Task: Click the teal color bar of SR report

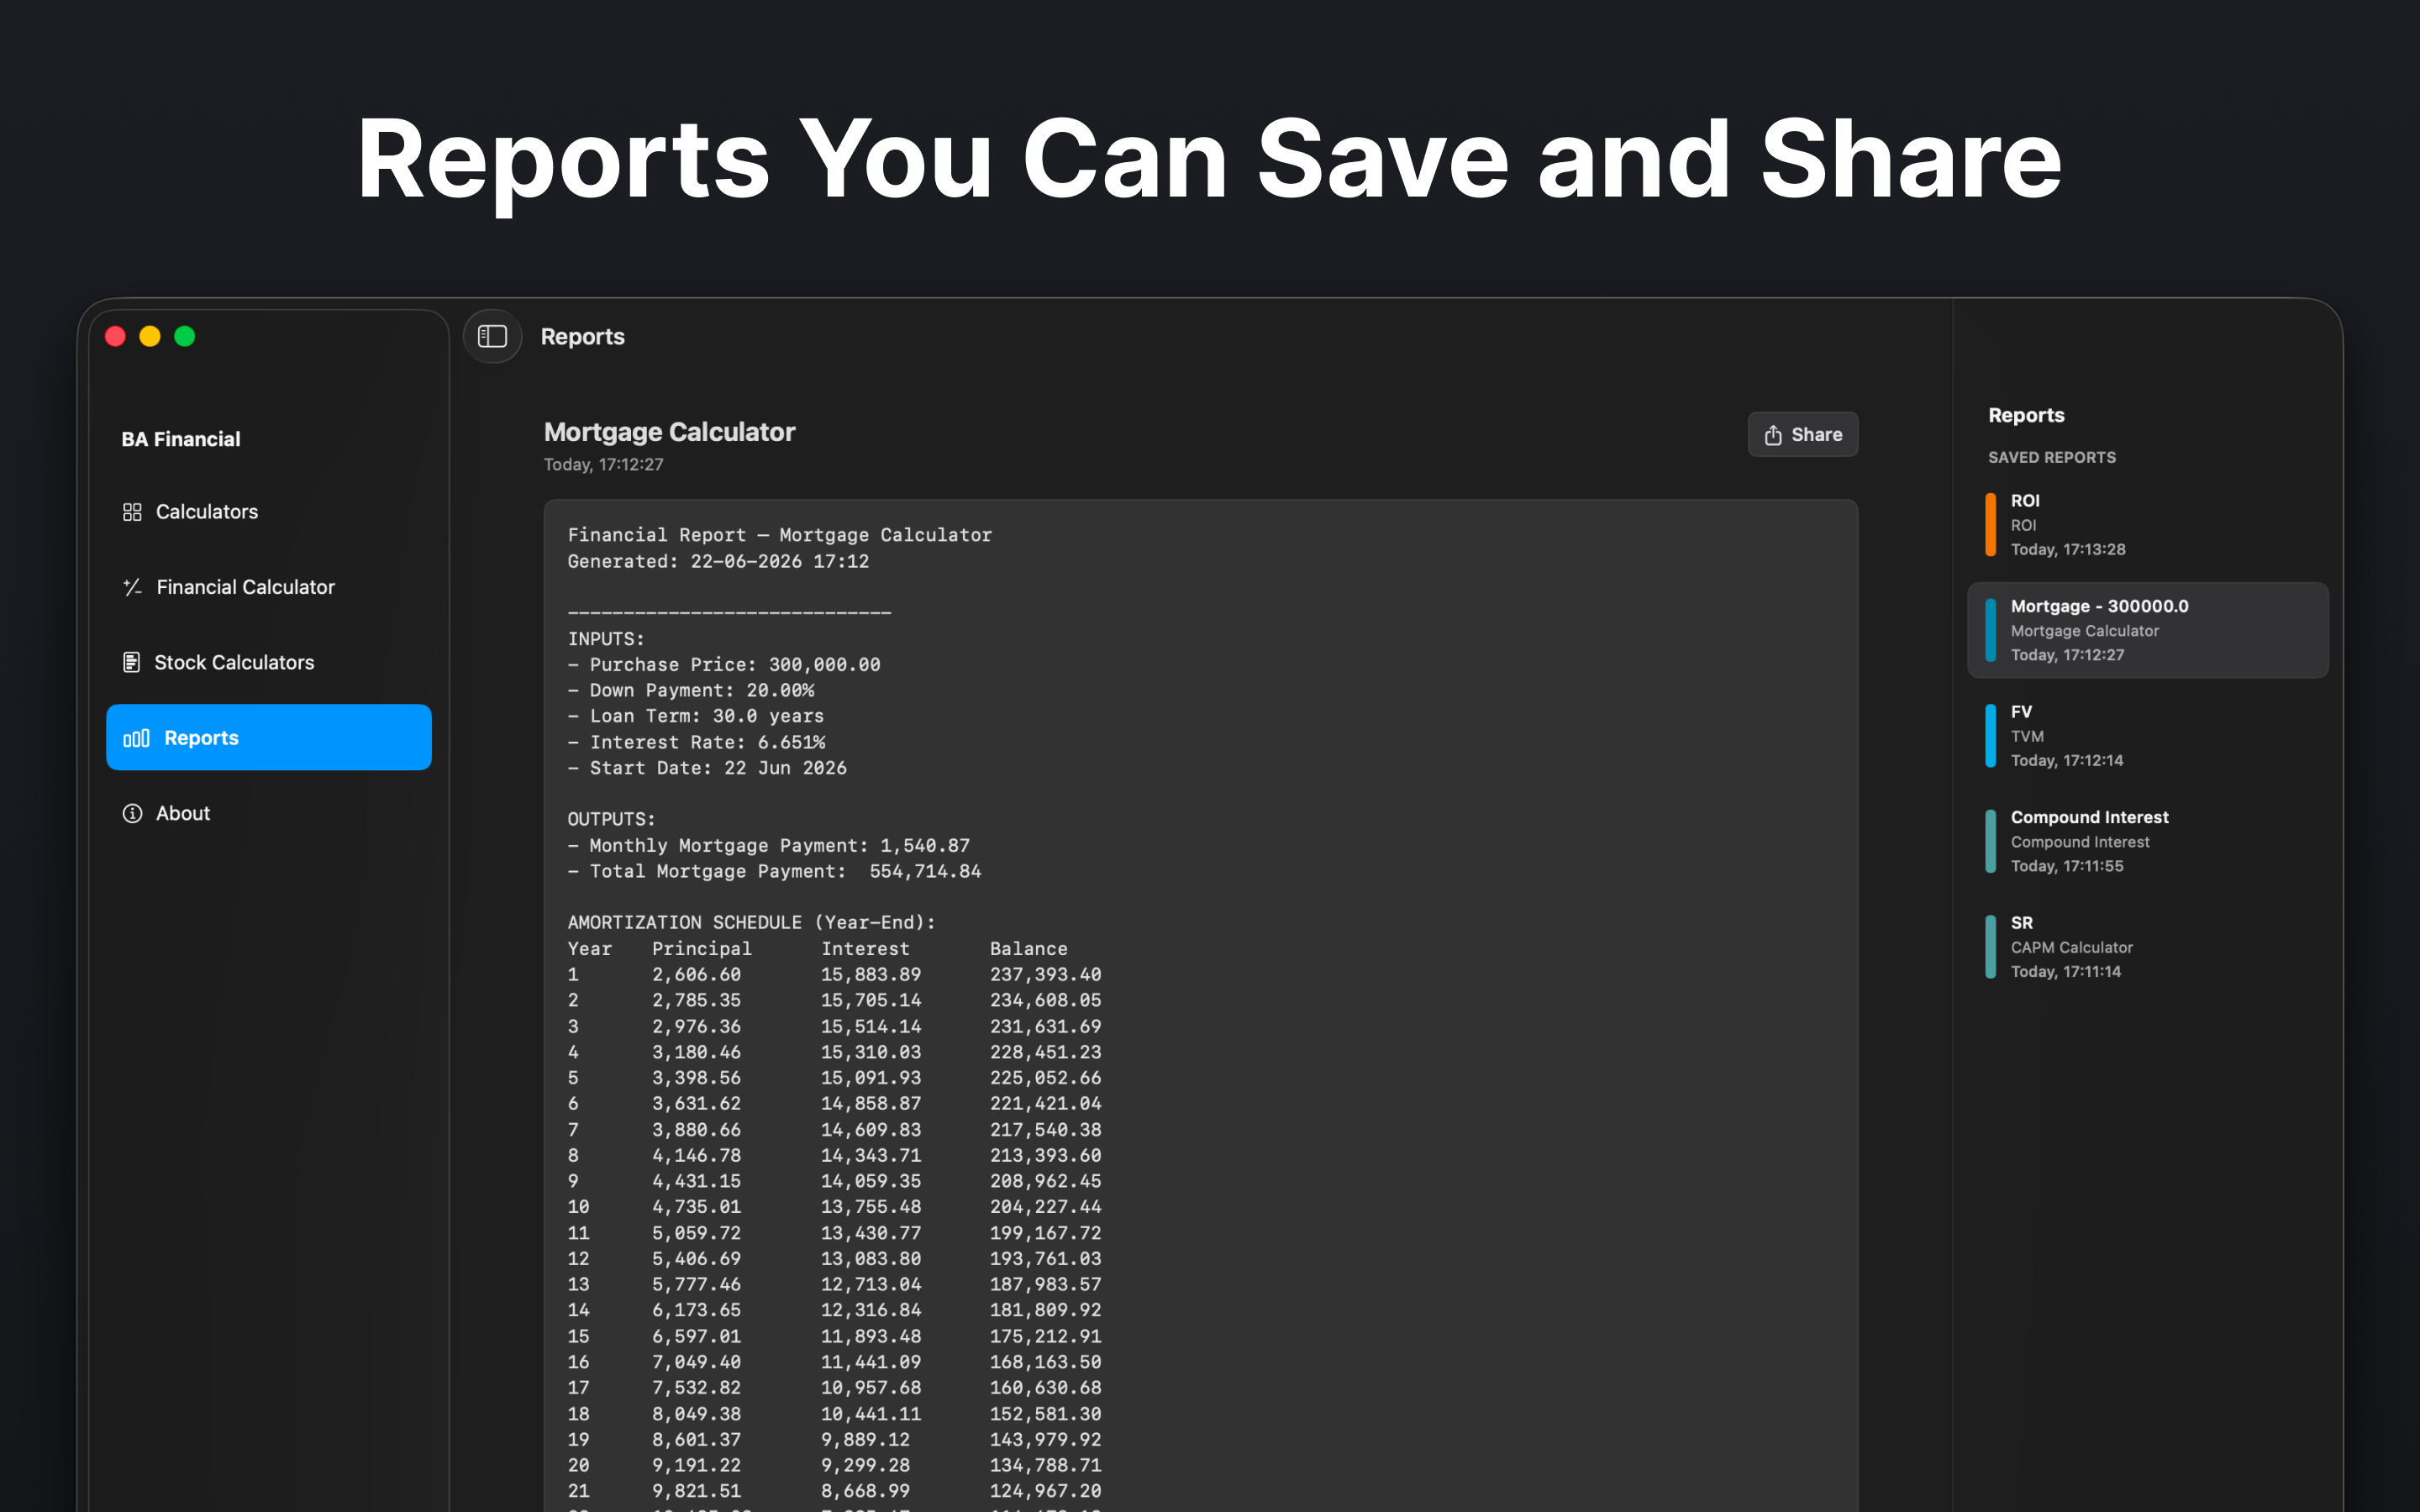Action: click(1990, 947)
